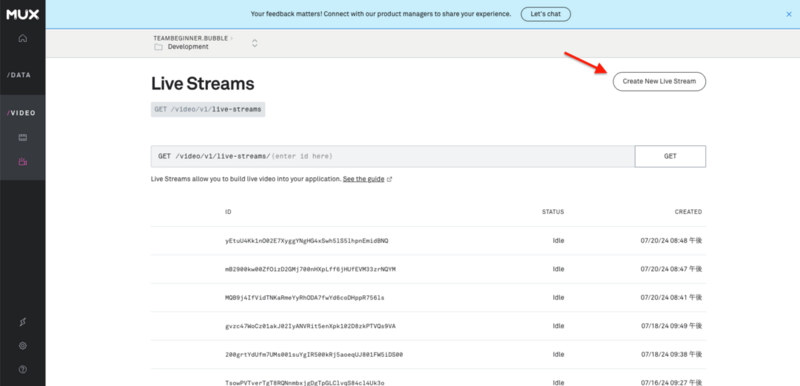Sort by the CREATED column header

click(688, 212)
